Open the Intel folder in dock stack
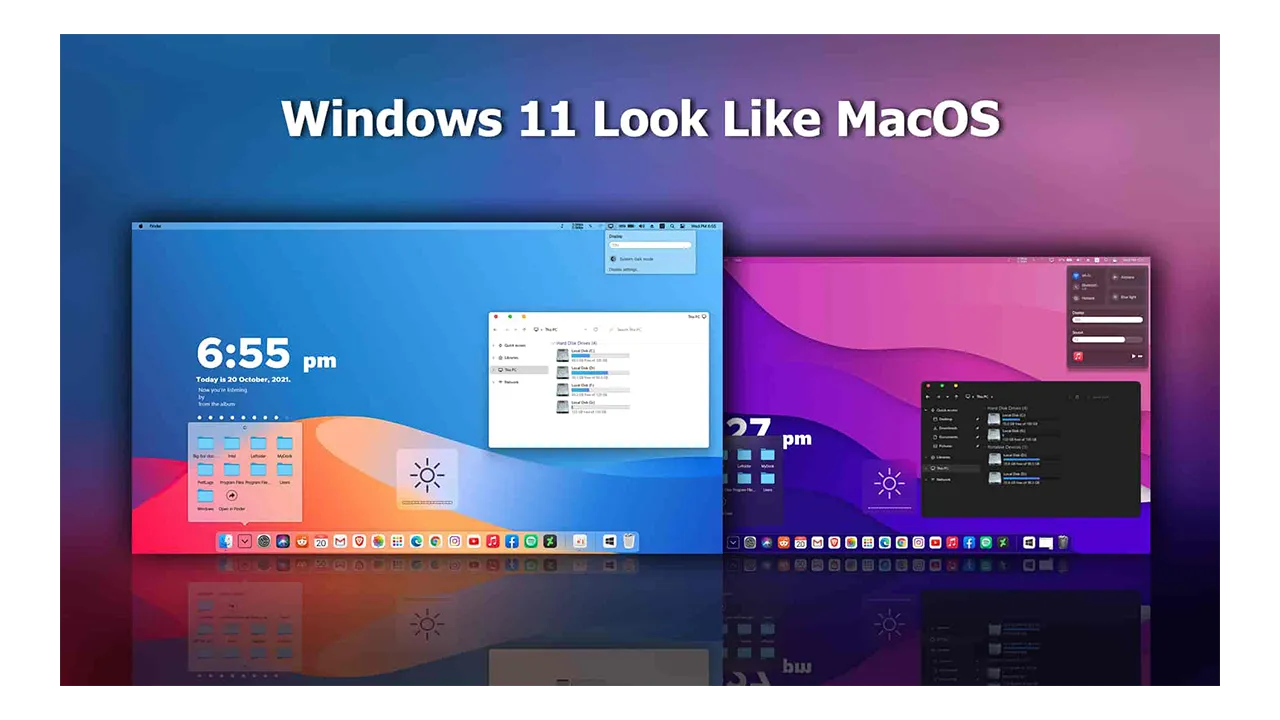The width and height of the screenshot is (1280, 720). point(232,446)
